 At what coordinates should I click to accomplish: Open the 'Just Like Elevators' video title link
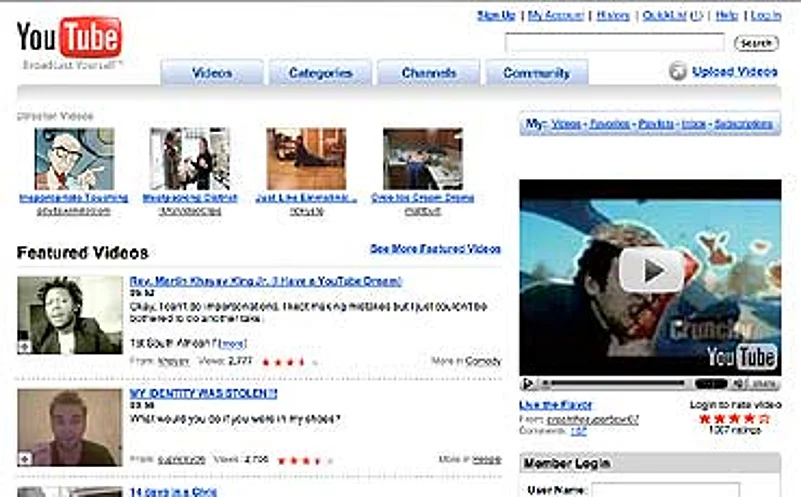coord(306,198)
